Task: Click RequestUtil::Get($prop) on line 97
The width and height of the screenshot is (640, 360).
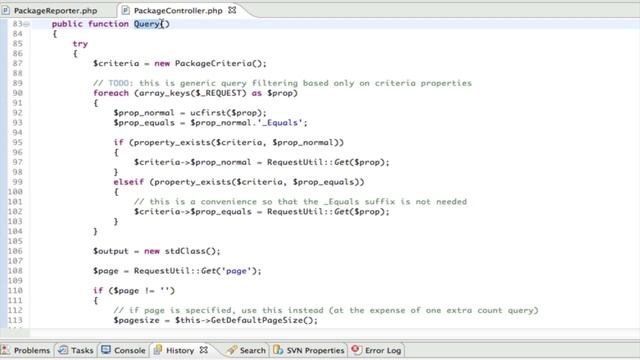Action: point(328,162)
